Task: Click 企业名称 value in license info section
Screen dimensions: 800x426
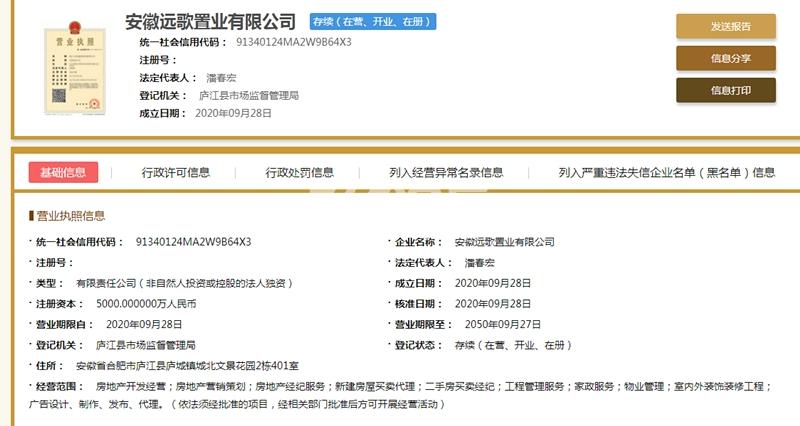Action: click(x=505, y=242)
